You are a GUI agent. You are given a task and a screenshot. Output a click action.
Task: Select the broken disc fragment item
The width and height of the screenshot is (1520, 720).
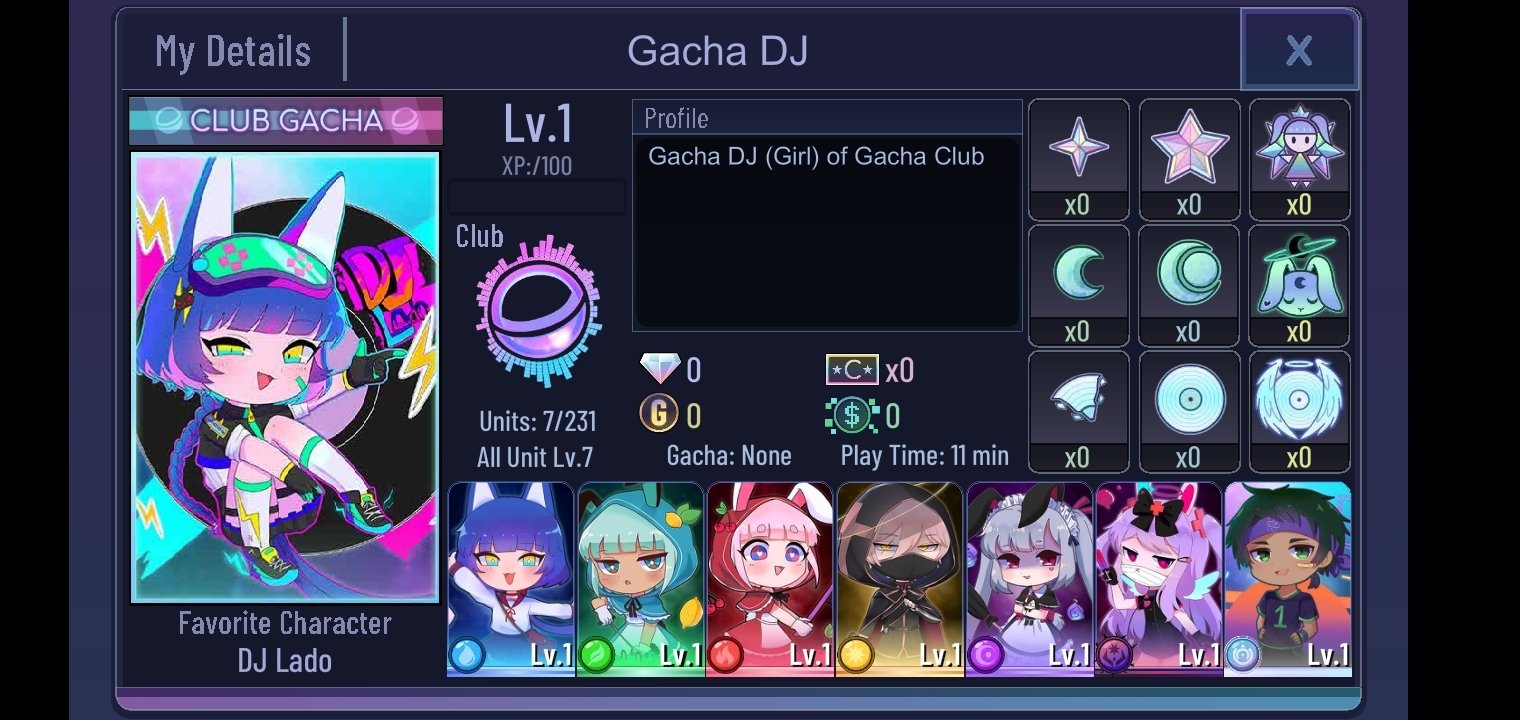[1079, 398]
